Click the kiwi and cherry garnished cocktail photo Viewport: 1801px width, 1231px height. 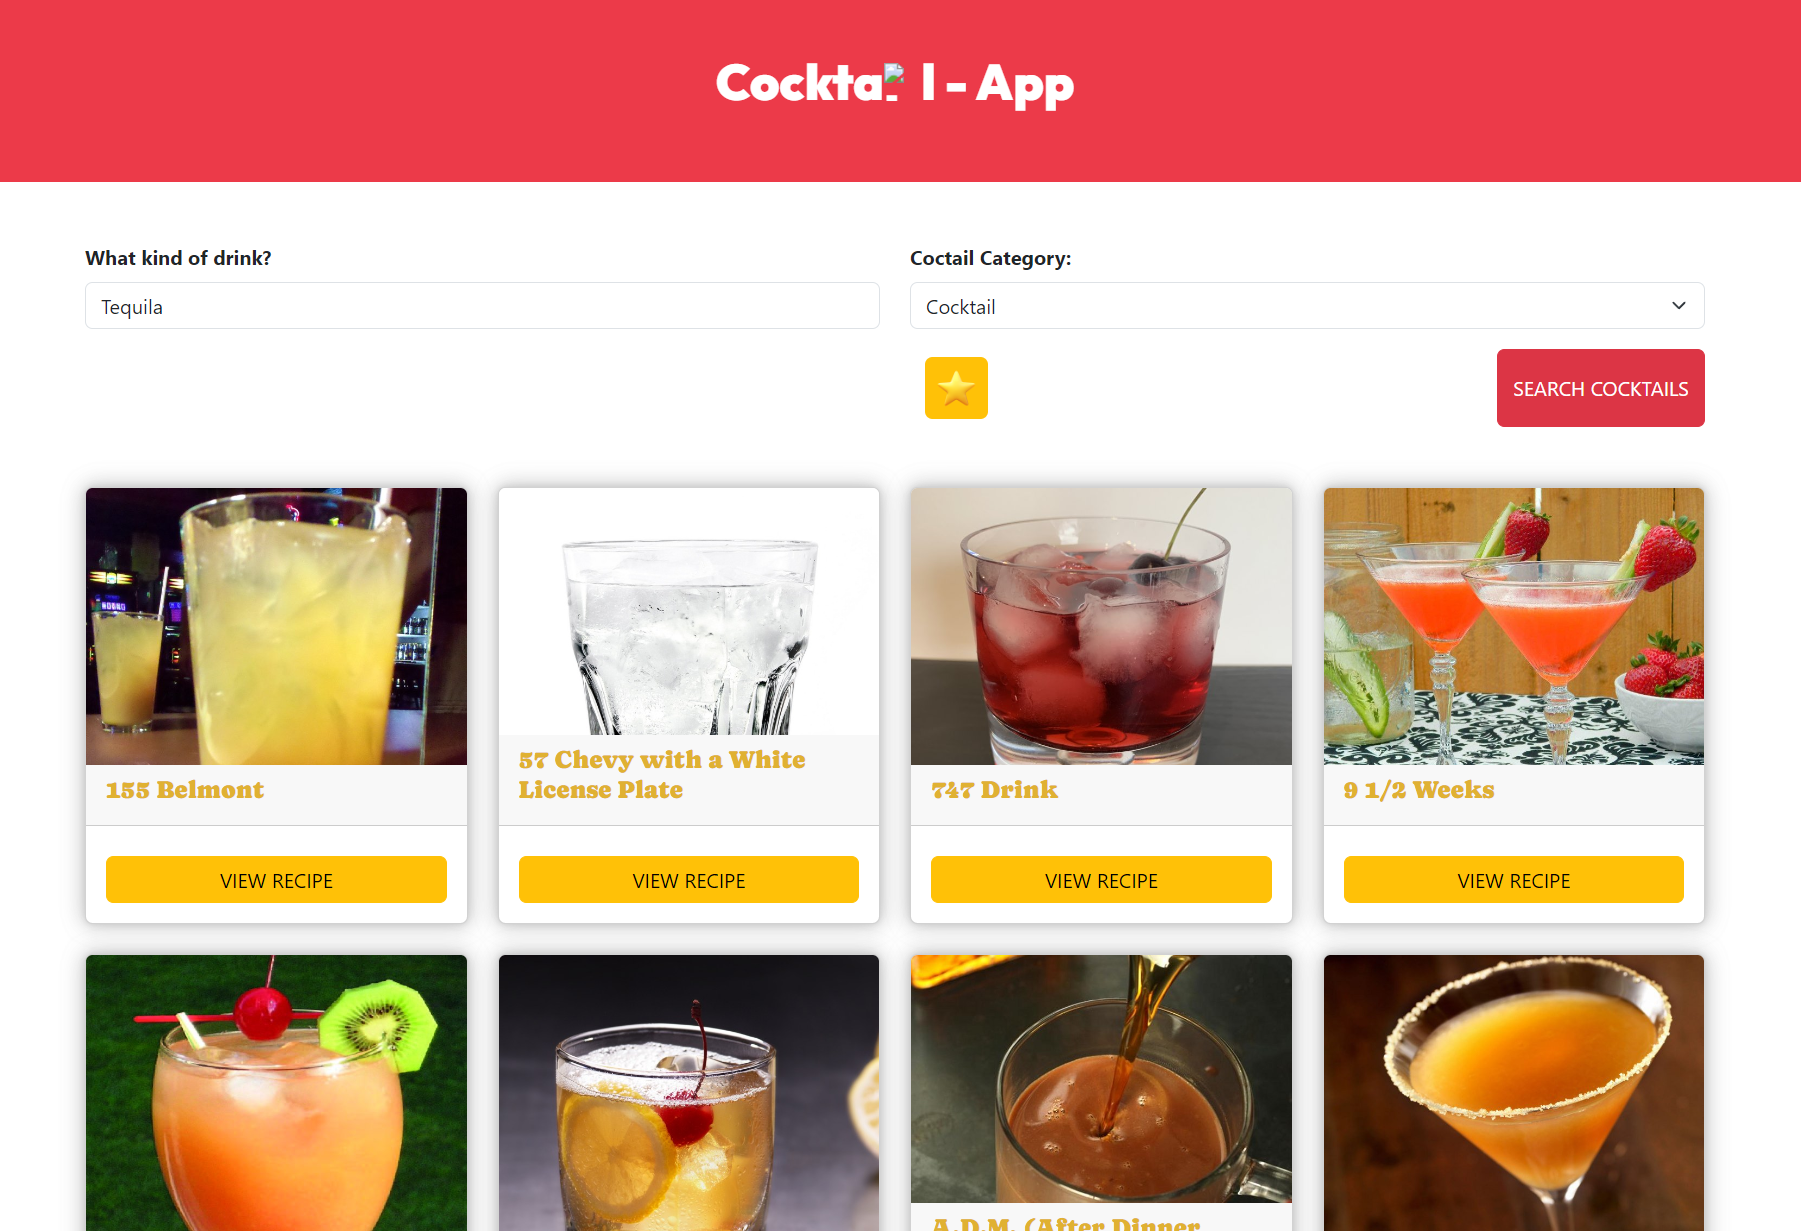[x=276, y=1093]
